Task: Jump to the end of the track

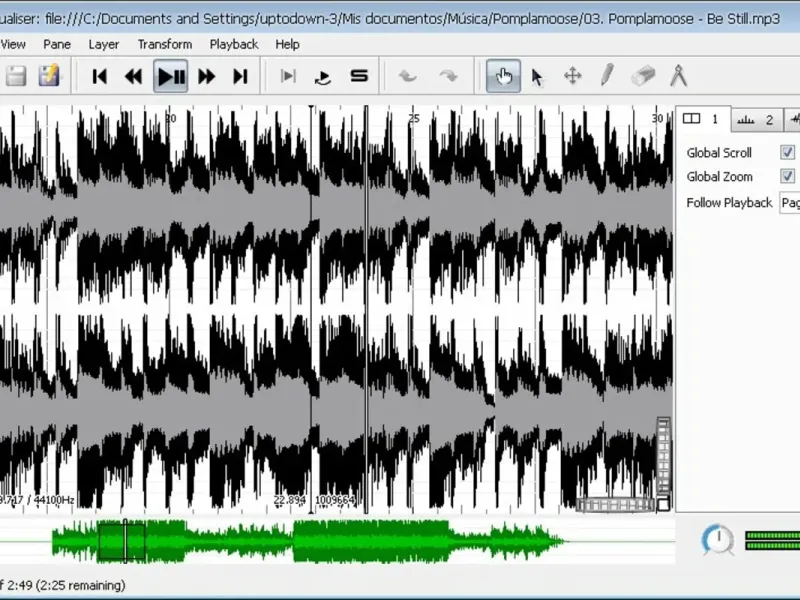Action: (240, 77)
